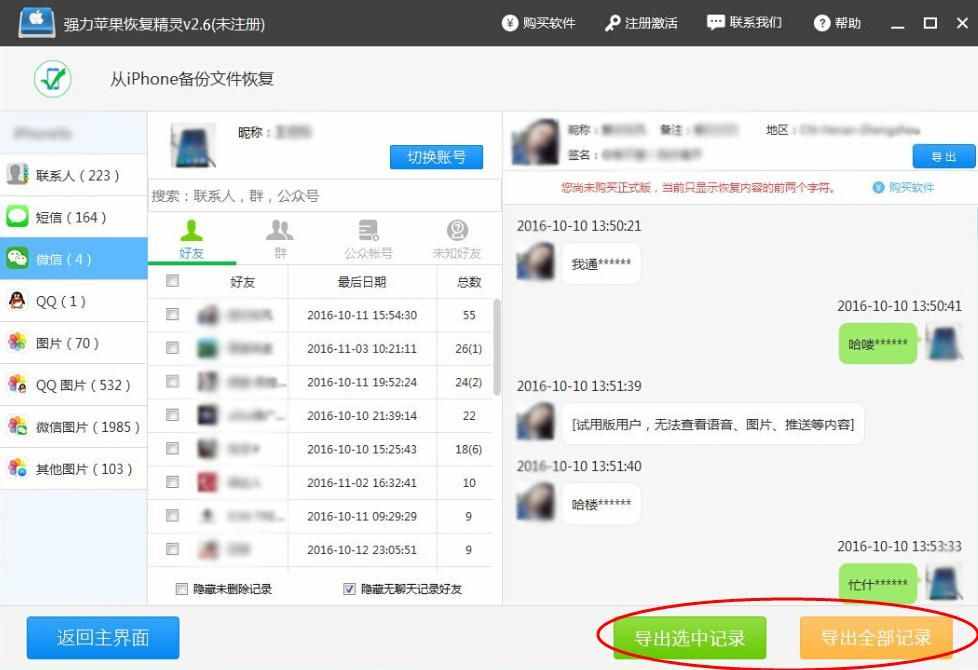The width and height of the screenshot is (978, 670).
Task: Check the row dated 2016-10-12 23:05:51
Action: coord(172,549)
